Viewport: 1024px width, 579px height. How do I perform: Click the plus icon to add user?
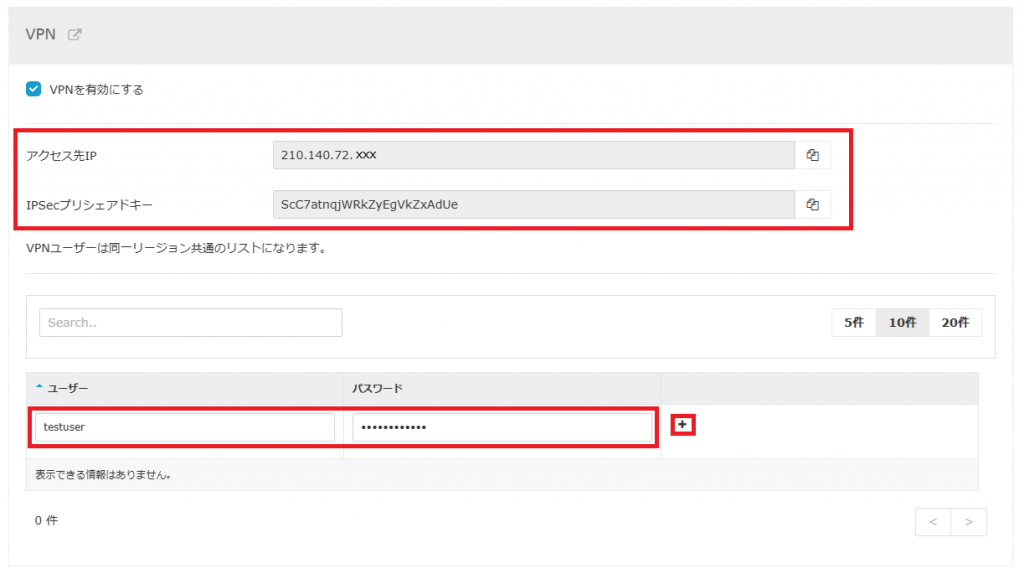[683, 425]
